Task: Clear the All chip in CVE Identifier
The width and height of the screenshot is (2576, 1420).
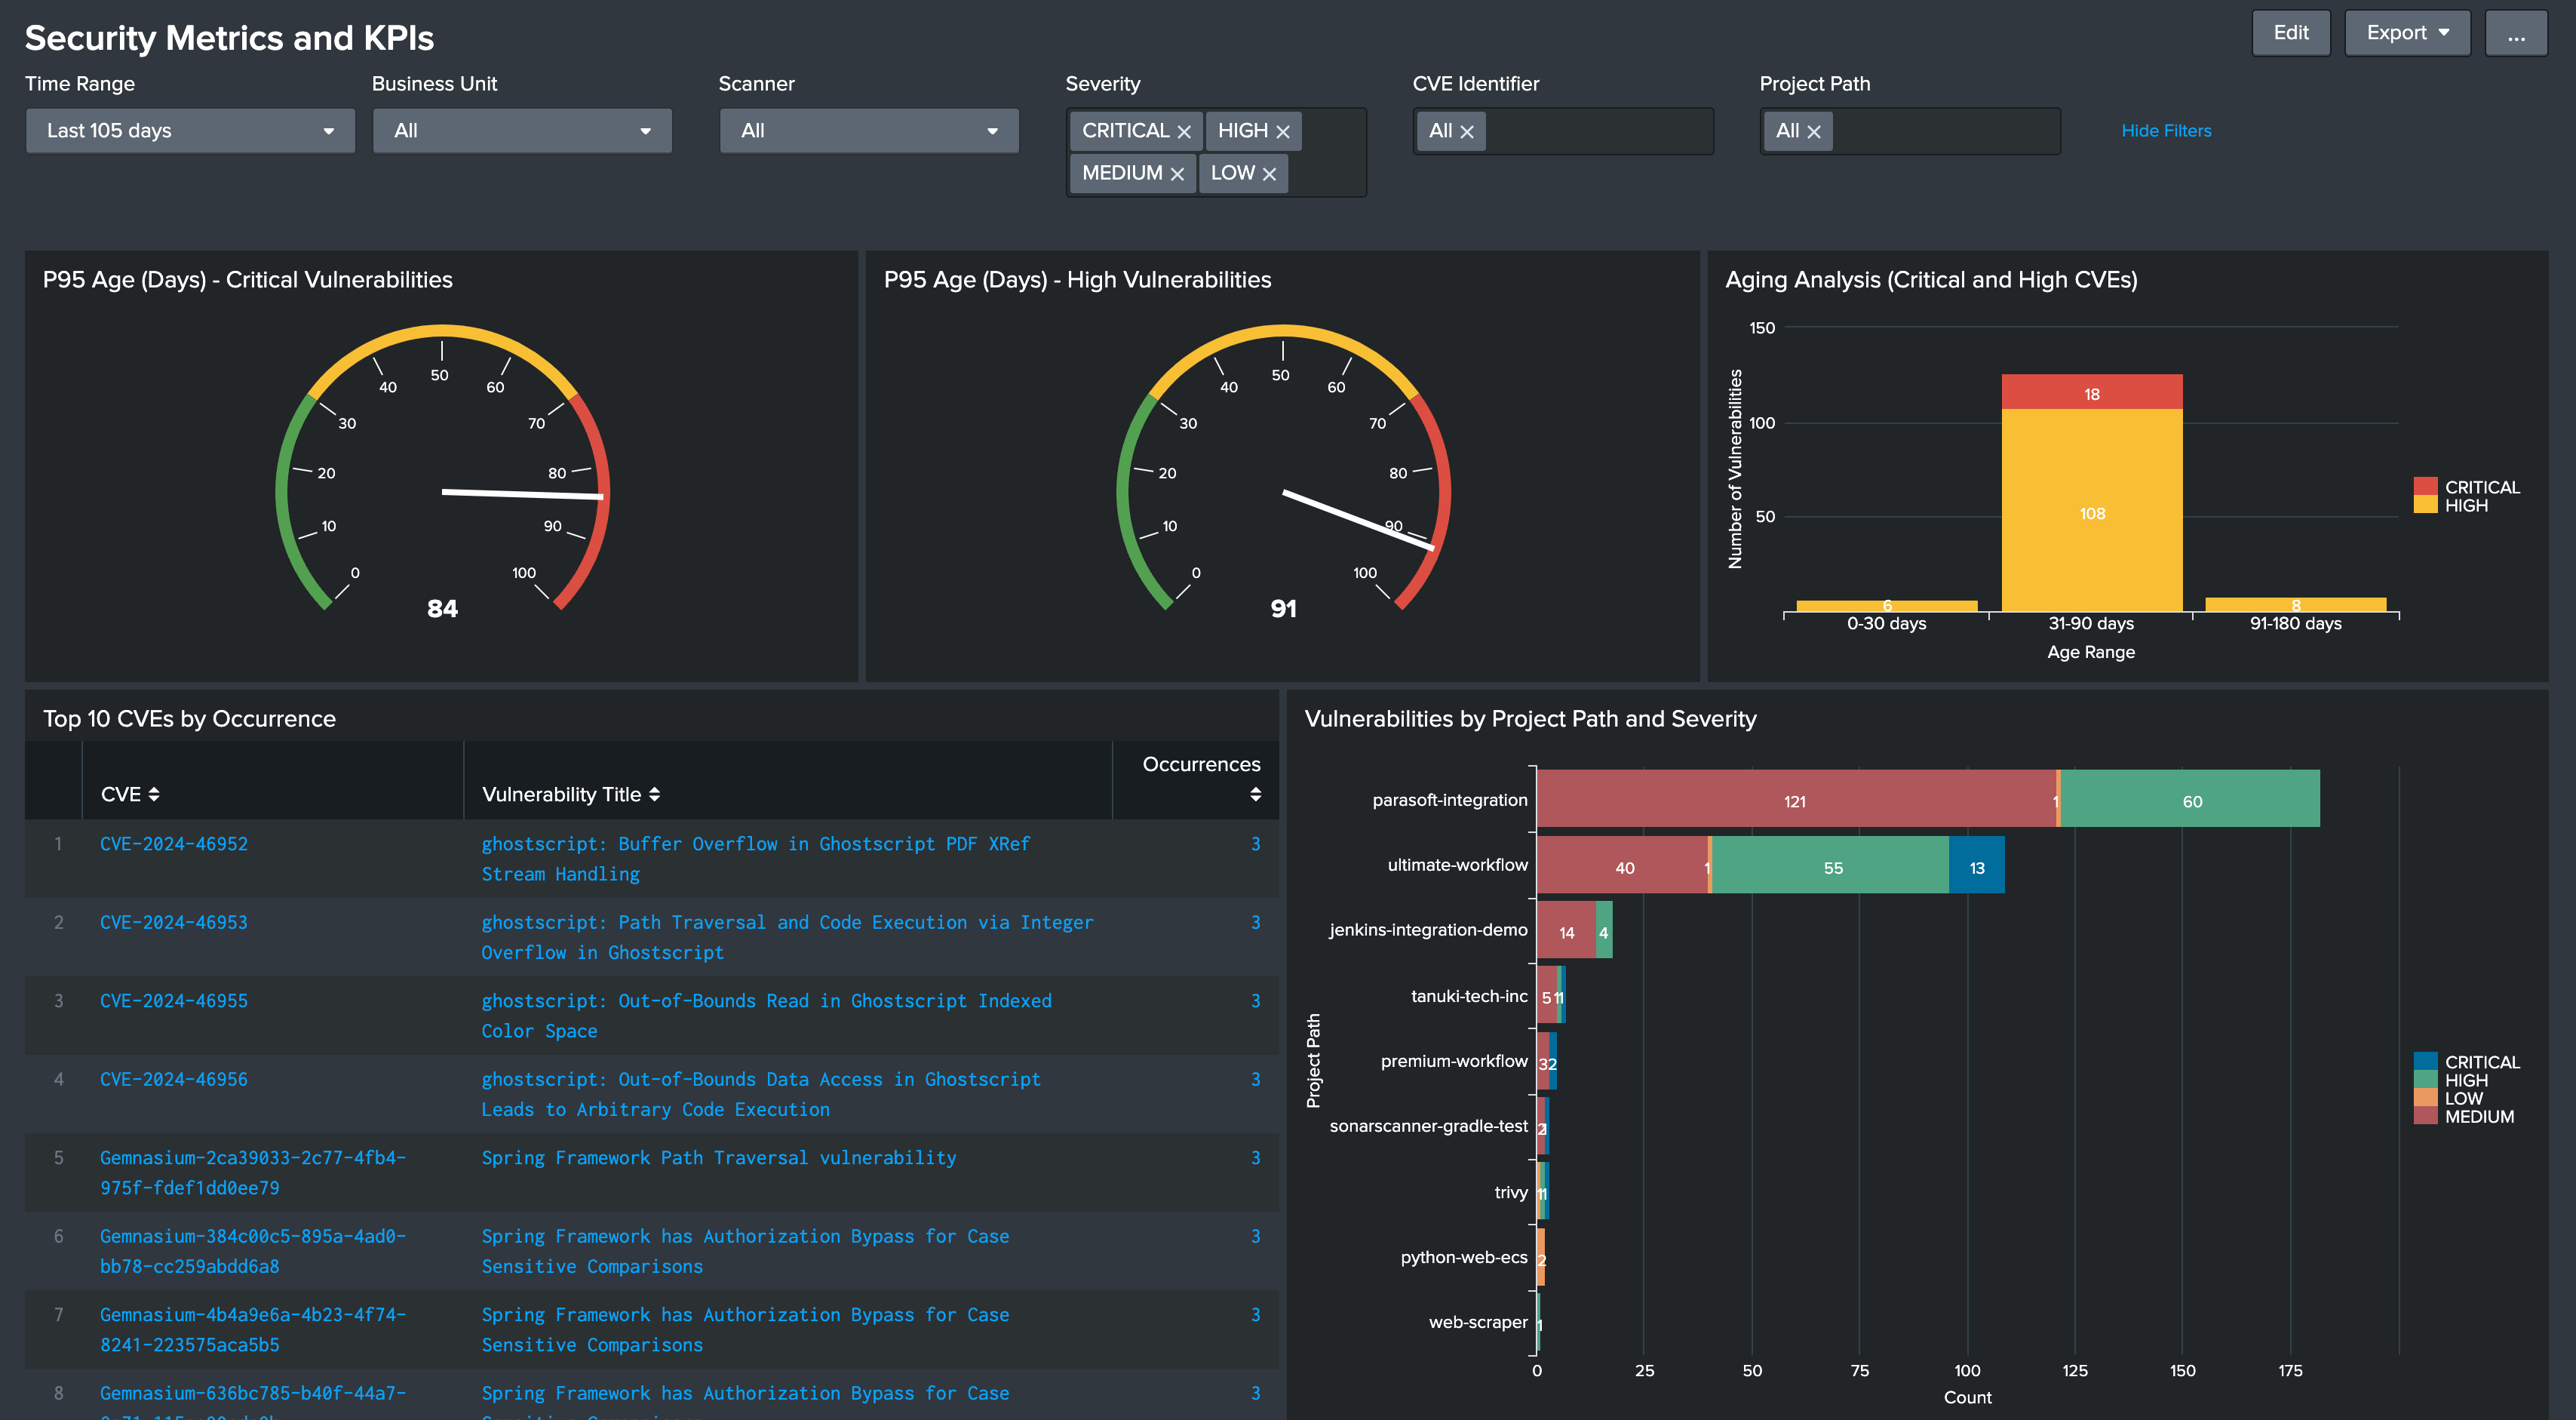Action: (x=1467, y=131)
